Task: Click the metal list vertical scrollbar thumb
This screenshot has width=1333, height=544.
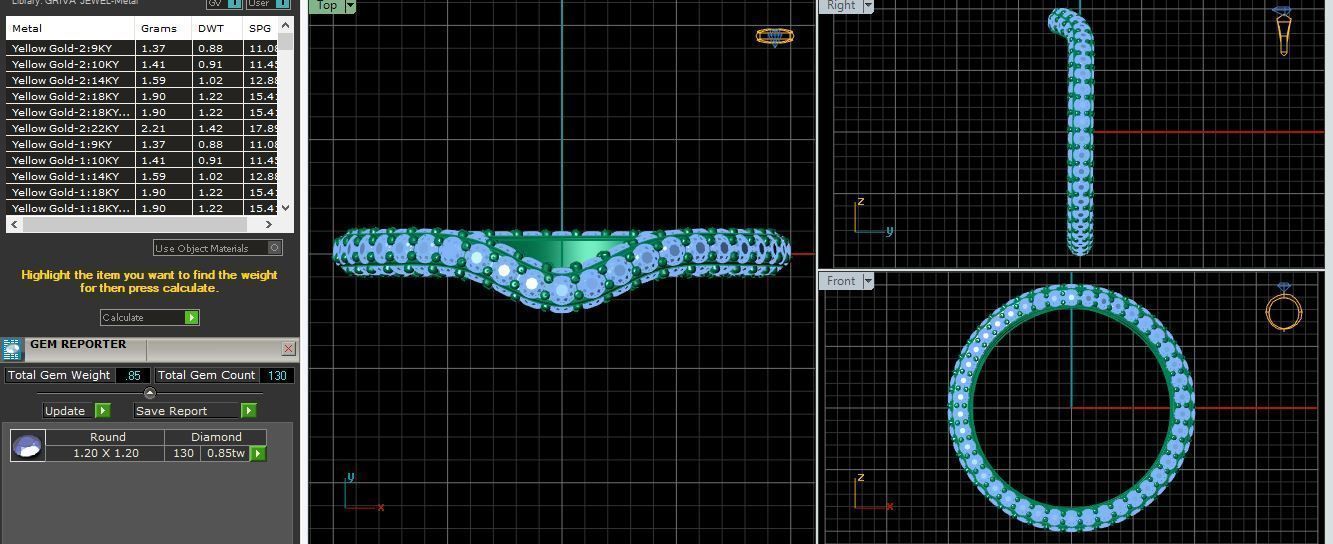Action: 286,41
